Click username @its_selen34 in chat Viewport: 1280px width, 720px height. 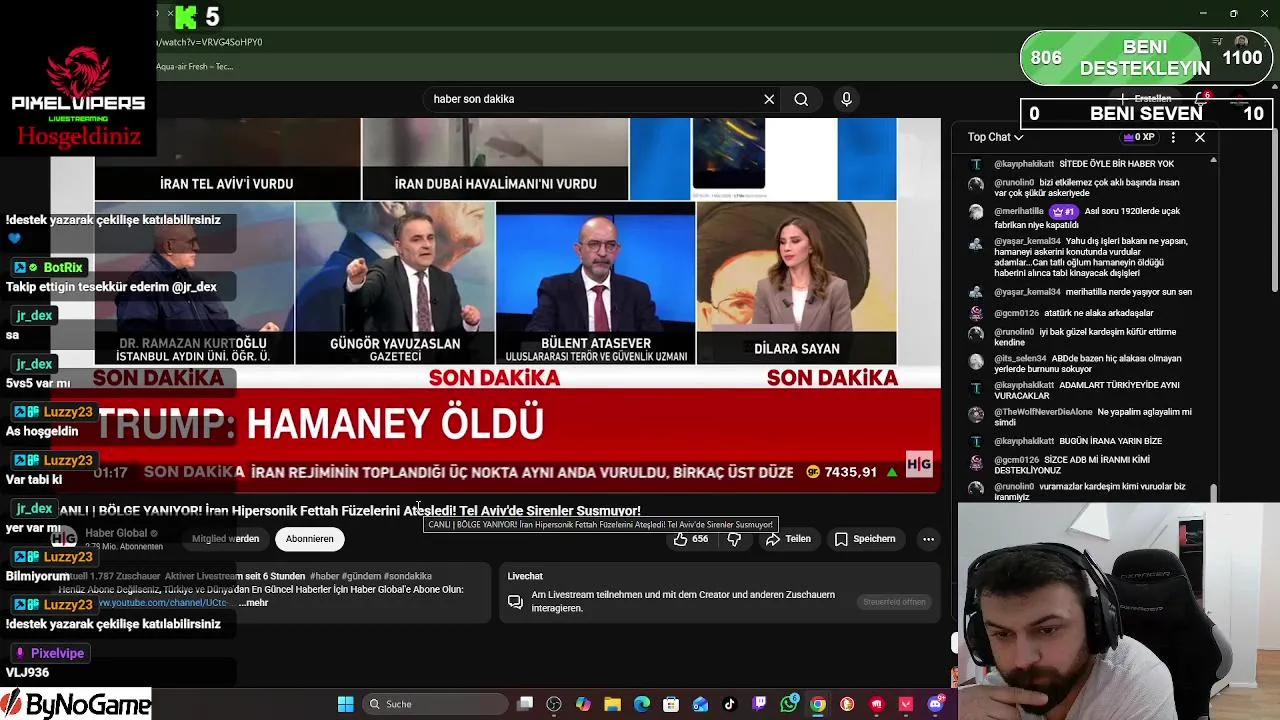1020,359
